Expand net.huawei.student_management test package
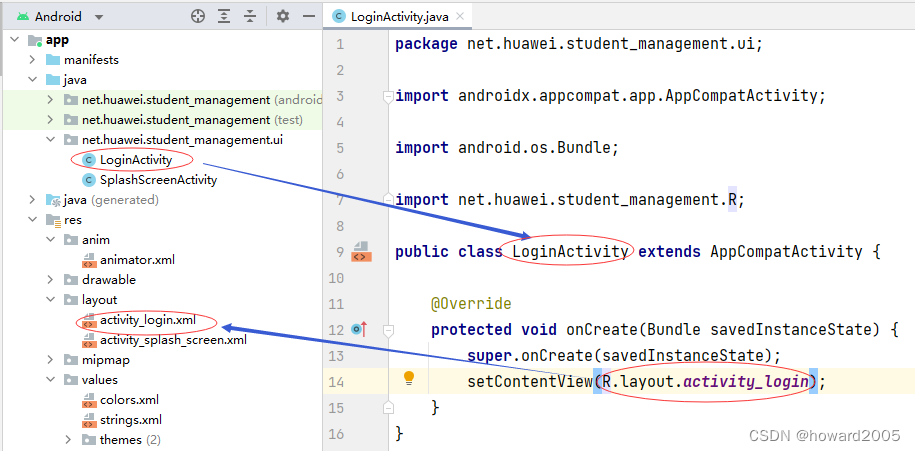The height and width of the screenshot is (451, 915). pyautogui.click(x=51, y=120)
